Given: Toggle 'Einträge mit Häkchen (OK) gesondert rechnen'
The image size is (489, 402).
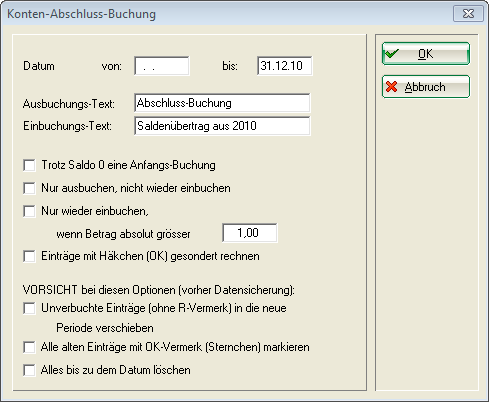Looking at the screenshot, I should [x=29, y=256].
